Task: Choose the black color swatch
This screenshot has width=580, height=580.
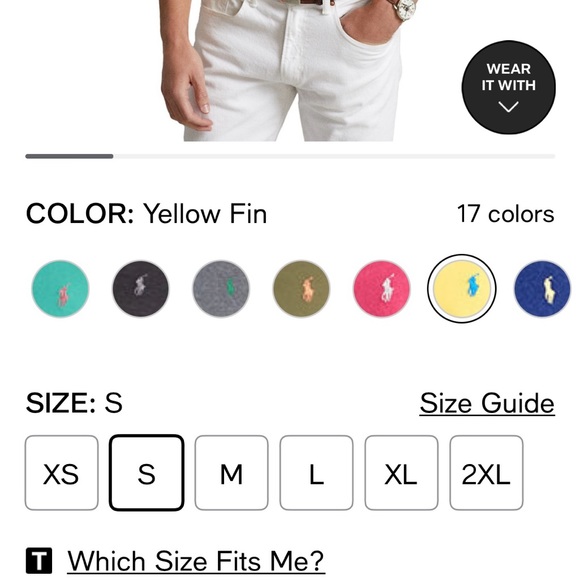Action: (x=141, y=289)
